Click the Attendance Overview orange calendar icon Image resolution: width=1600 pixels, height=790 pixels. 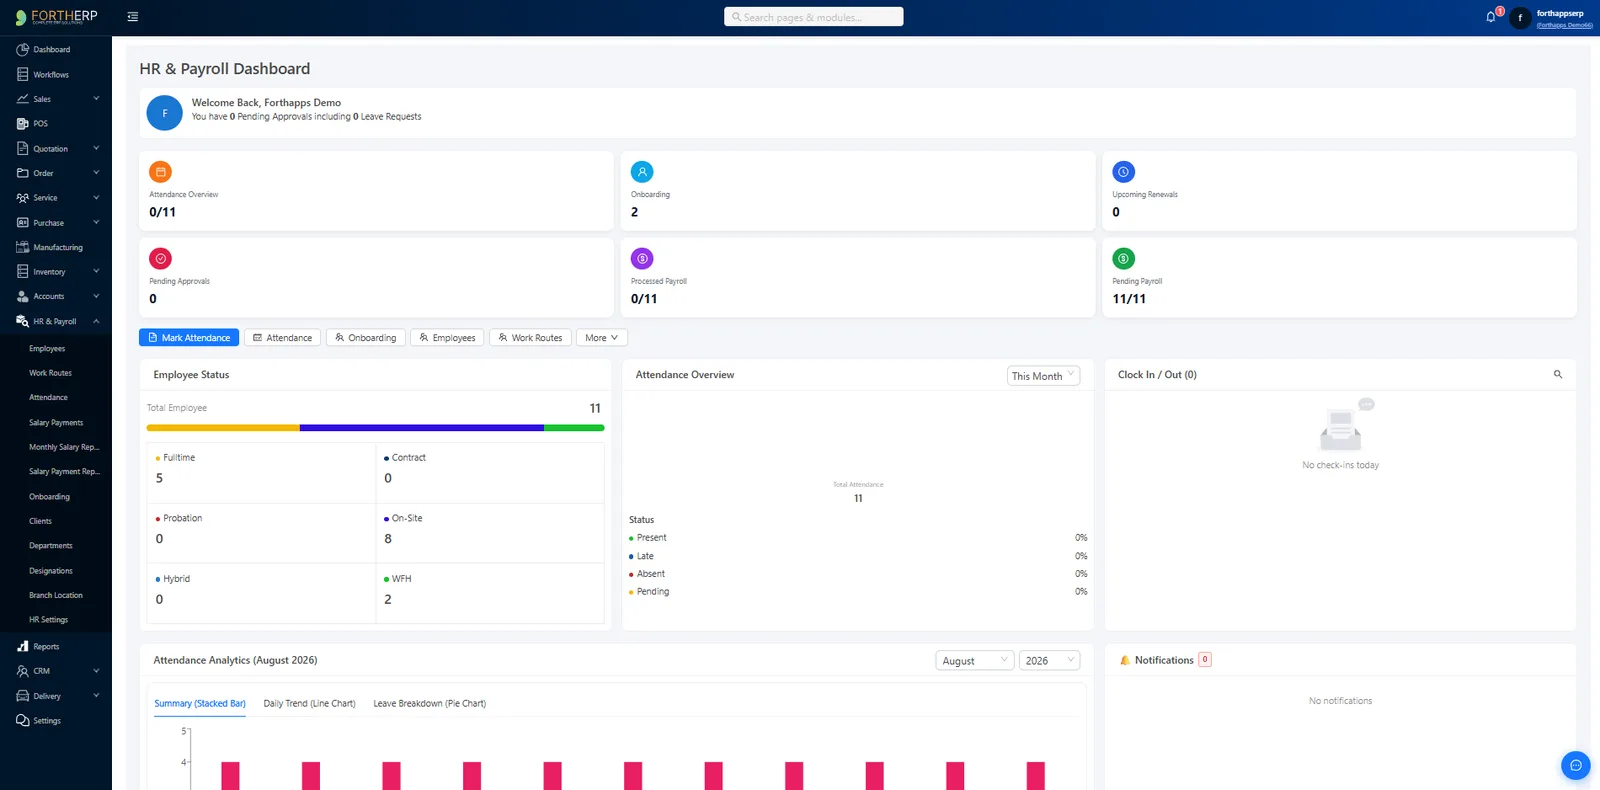(x=161, y=172)
